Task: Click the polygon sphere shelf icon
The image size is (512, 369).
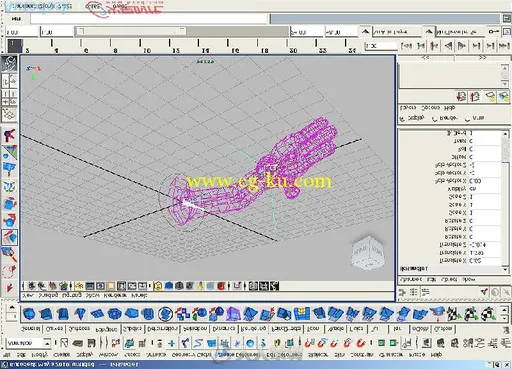Action: (29, 314)
